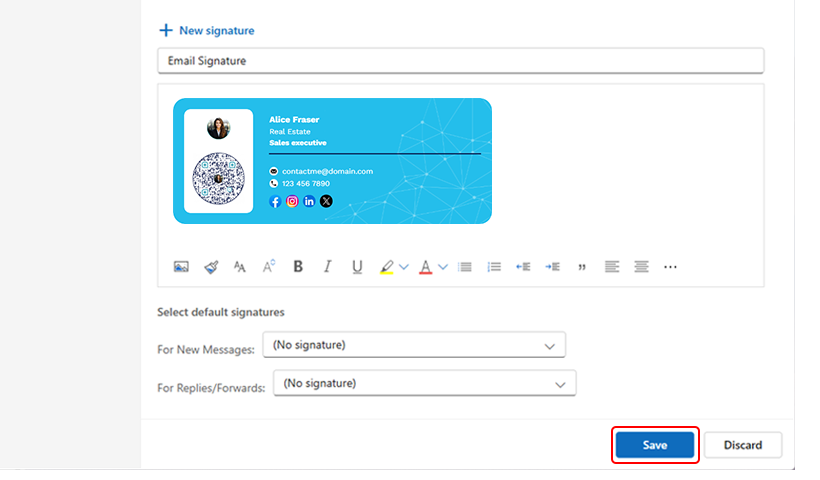This screenshot has height=480, width=820.
Task: Click the New signature link
Action: pos(217,31)
